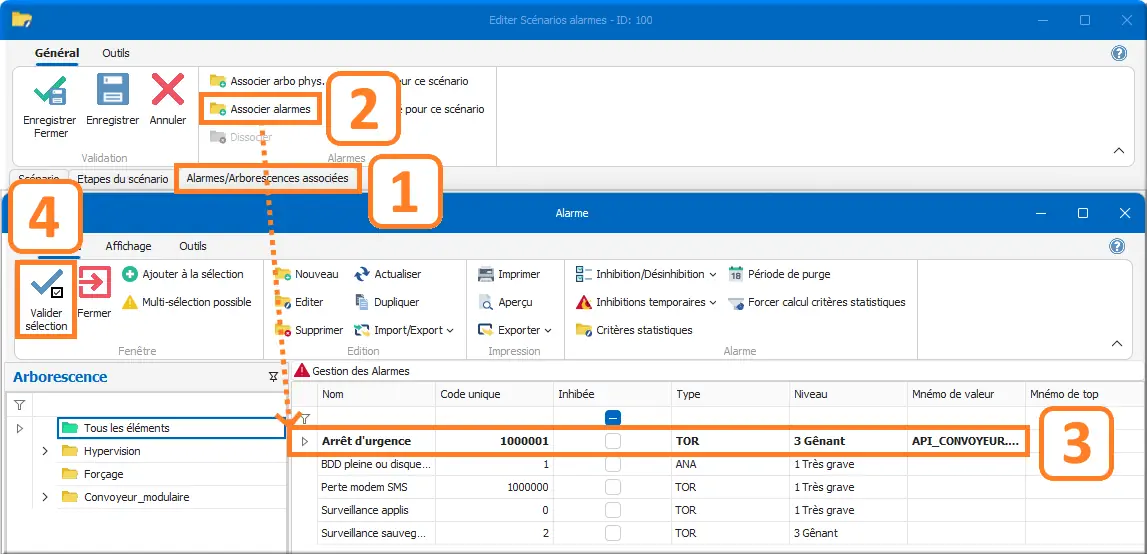
Task: Toggle Inhibée checkbox for Surveillance applis
Action: pyautogui.click(x=613, y=509)
